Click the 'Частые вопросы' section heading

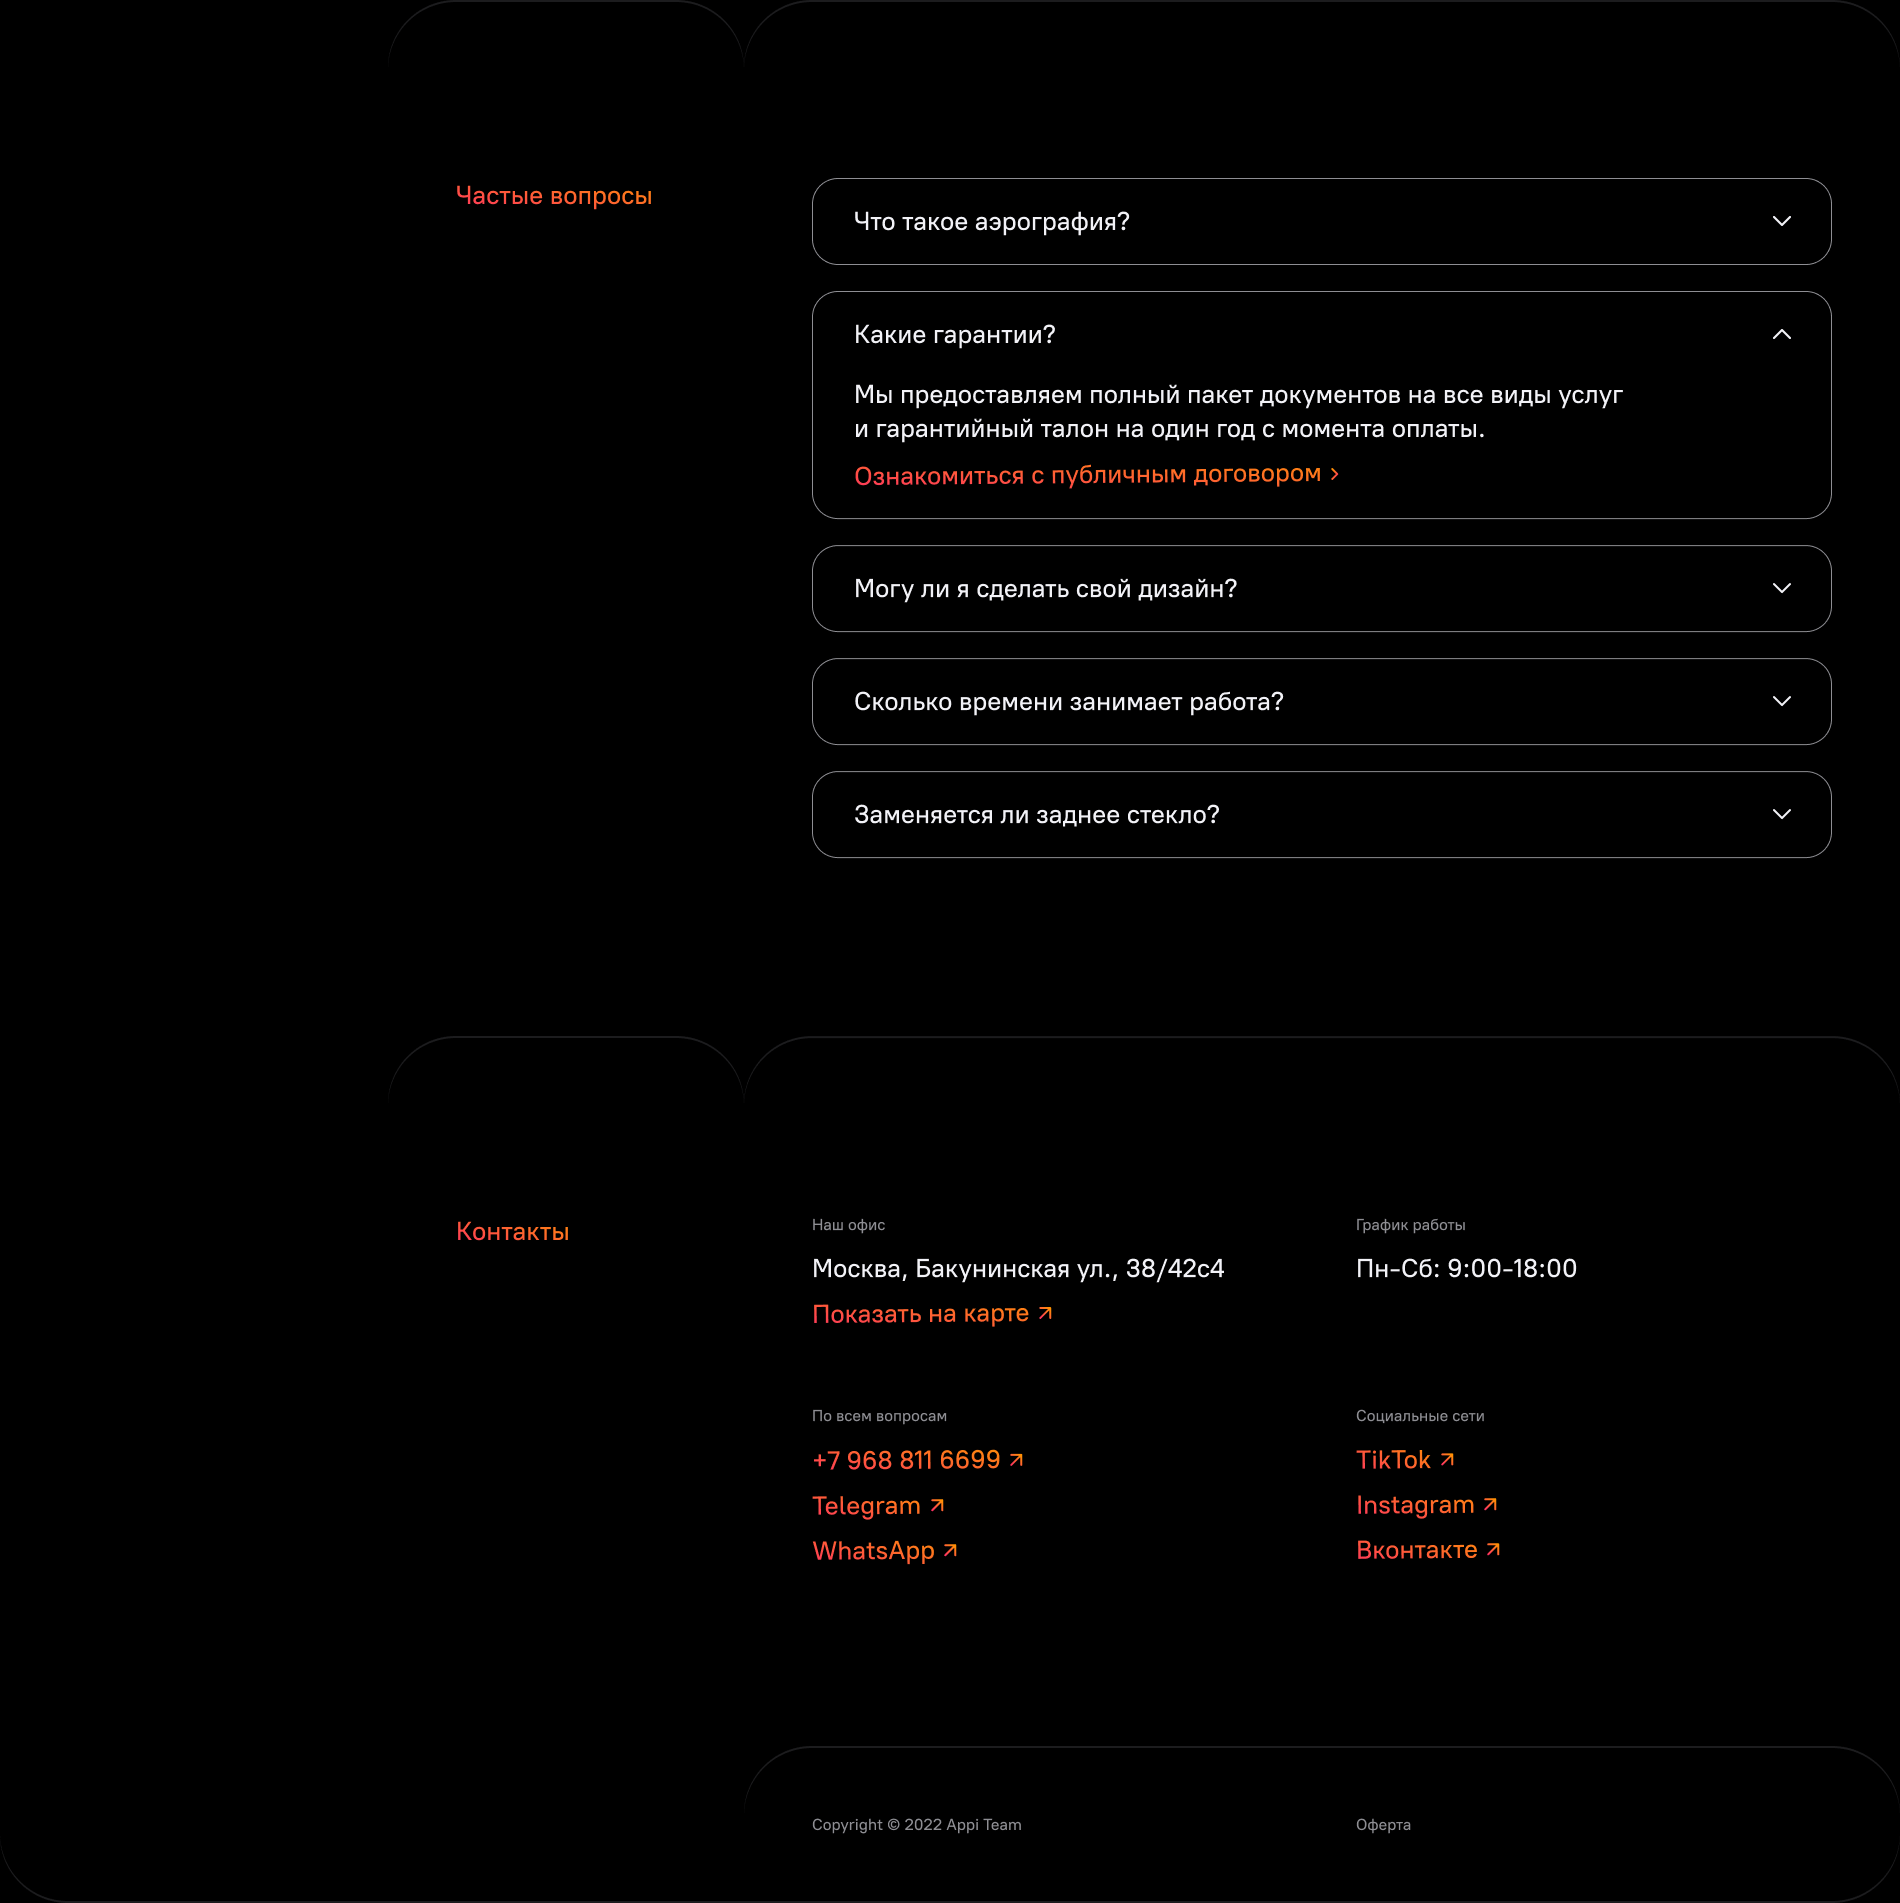click(x=554, y=196)
